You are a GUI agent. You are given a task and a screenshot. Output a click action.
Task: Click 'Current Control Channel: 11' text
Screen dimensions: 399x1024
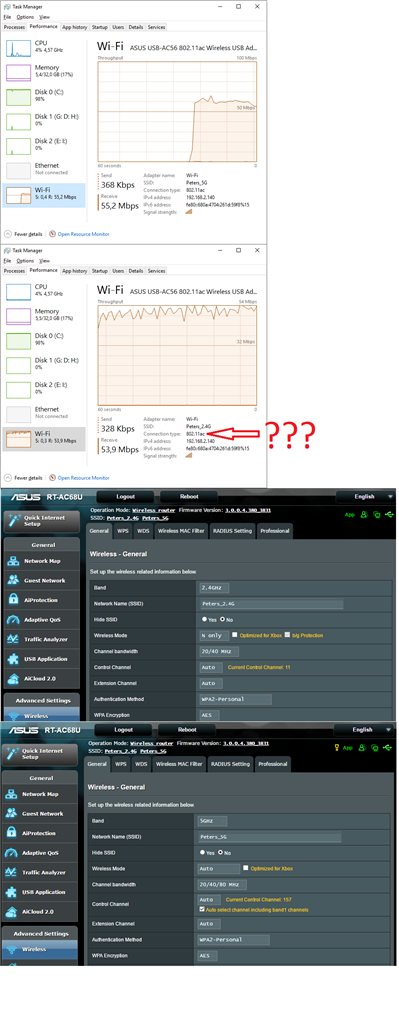coord(259,667)
